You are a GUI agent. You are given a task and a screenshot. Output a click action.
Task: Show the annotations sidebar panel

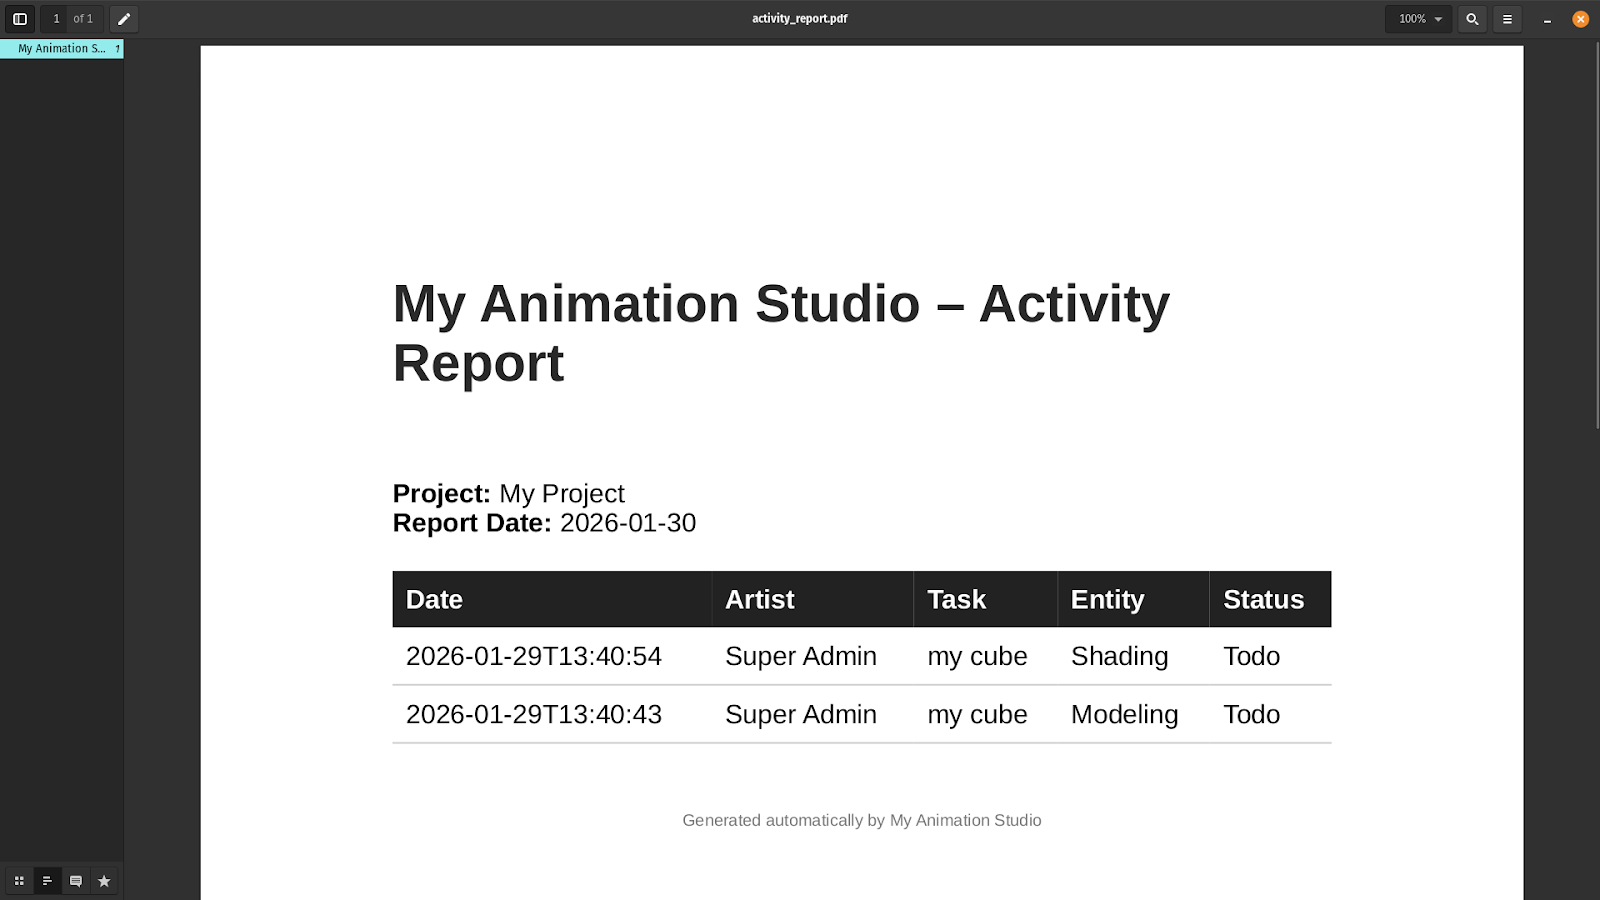point(75,881)
